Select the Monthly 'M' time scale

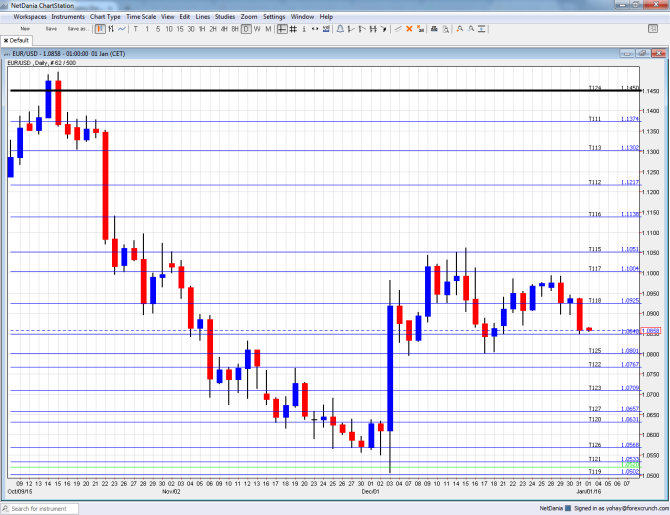tap(268, 29)
